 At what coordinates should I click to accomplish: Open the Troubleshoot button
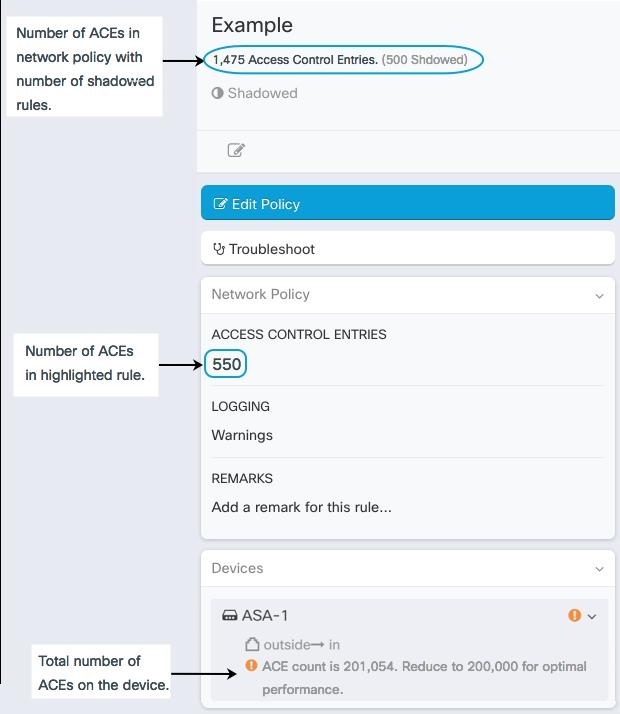[407, 249]
